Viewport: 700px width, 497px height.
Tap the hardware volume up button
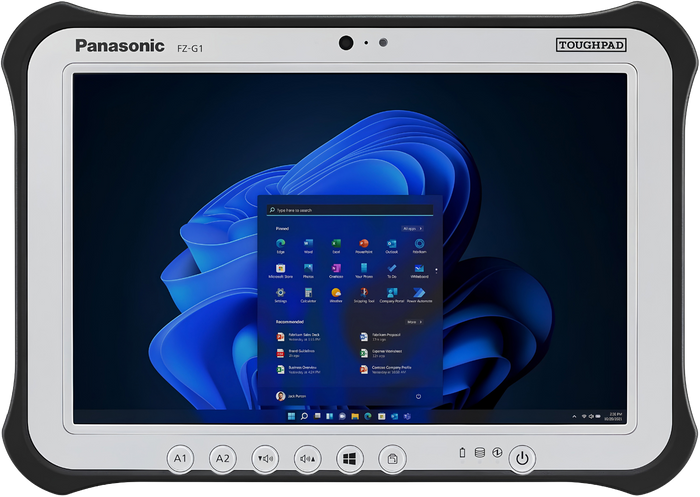[x=307, y=458]
